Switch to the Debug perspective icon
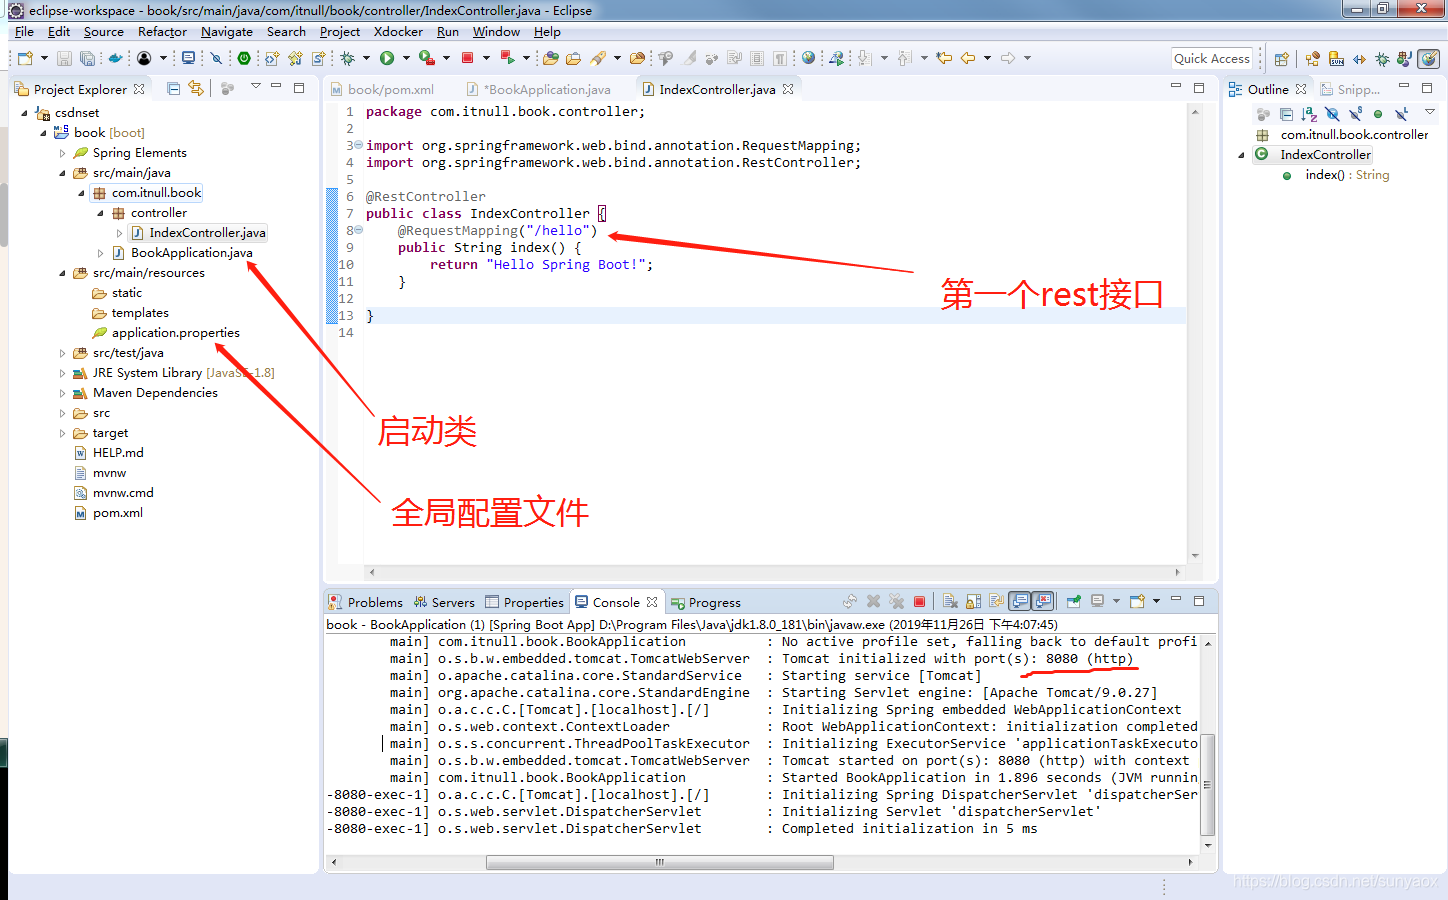1448x900 pixels. pyautogui.click(x=1382, y=59)
